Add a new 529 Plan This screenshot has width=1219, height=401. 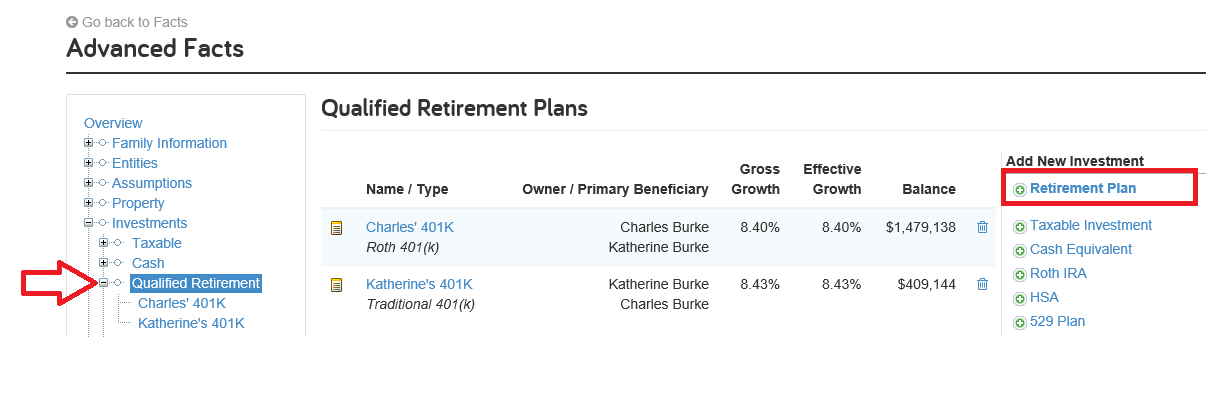(x=1057, y=321)
